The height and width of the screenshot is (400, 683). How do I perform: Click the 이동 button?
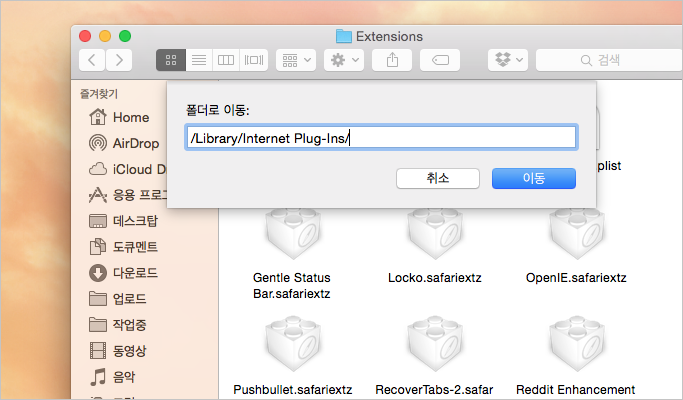pos(534,178)
